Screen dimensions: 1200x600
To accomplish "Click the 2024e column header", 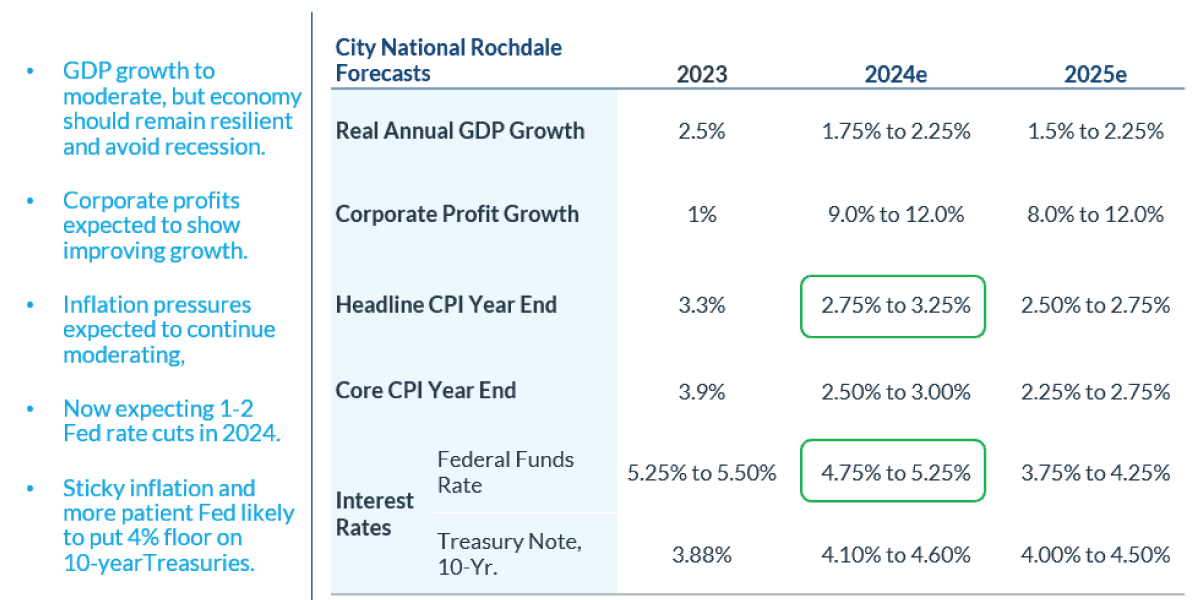I will click(x=895, y=75).
